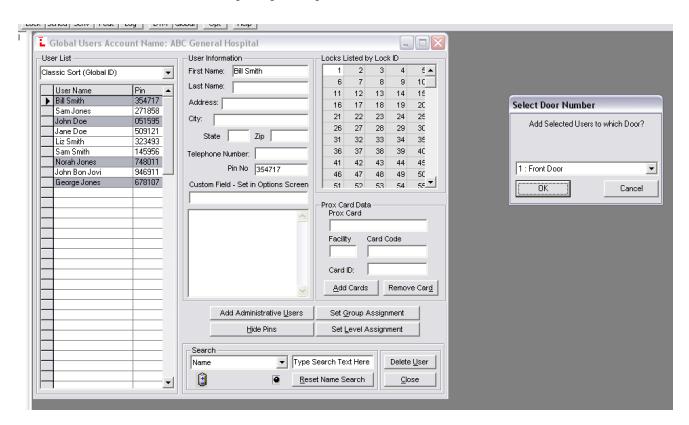Click the Close button below Delete User
Image resolution: width=689 pixels, height=425 pixels.
pyautogui.click(x=409, y=380)
